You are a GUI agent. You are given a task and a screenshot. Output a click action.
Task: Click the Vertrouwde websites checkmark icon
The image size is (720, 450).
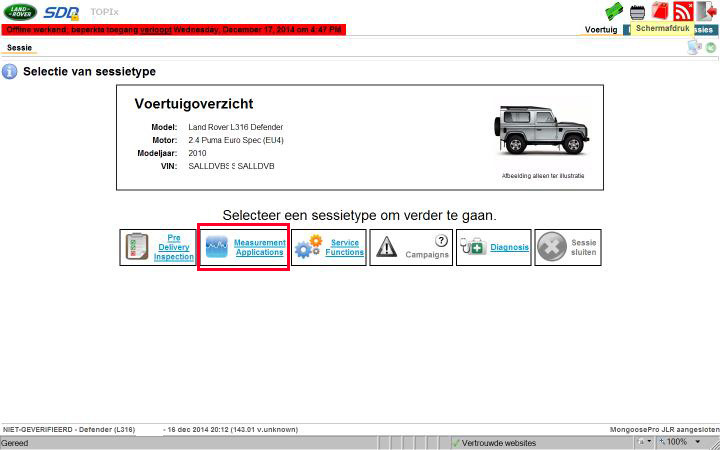coord(456,443)
